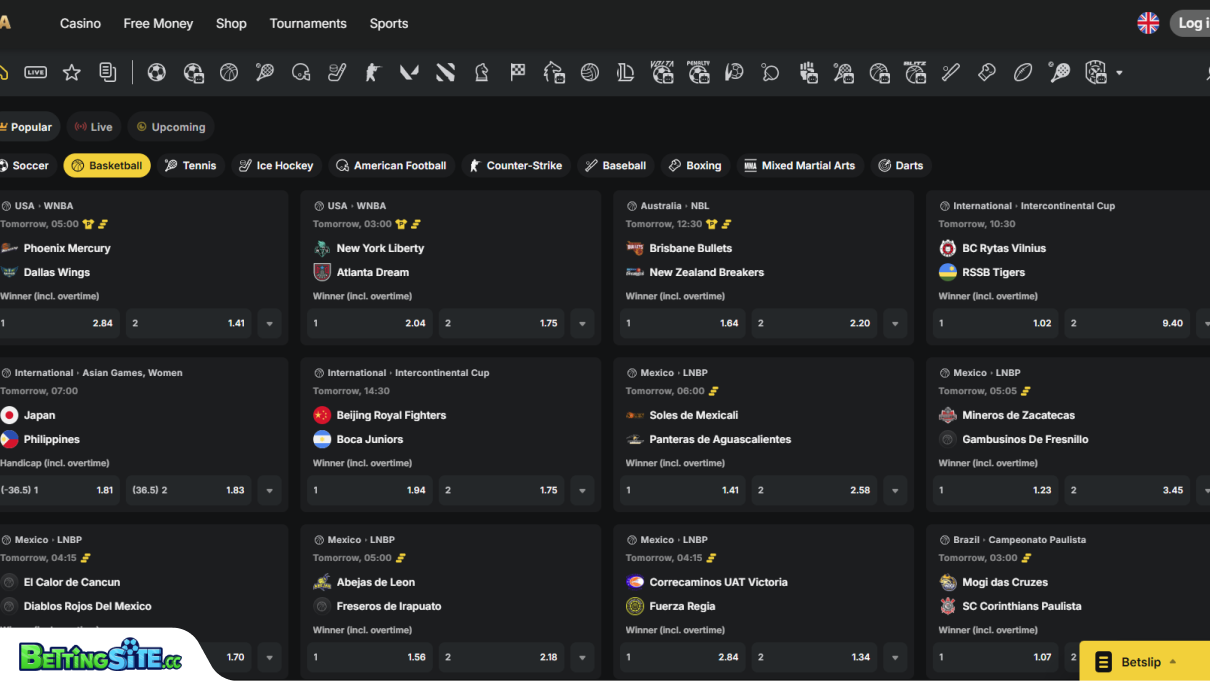The image size is (1210, 681).
Task: Open the Shop menu
Action: pos(231,23)
